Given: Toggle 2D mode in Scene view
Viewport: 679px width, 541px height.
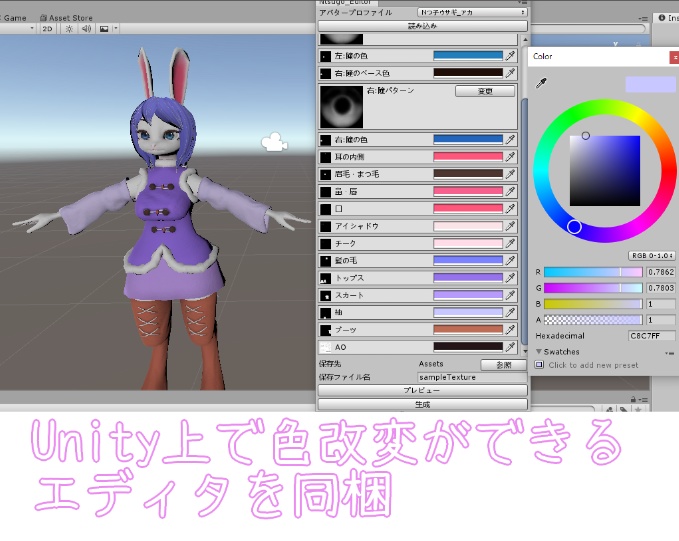Looking at the screenshot, I should tap(47, 29).
